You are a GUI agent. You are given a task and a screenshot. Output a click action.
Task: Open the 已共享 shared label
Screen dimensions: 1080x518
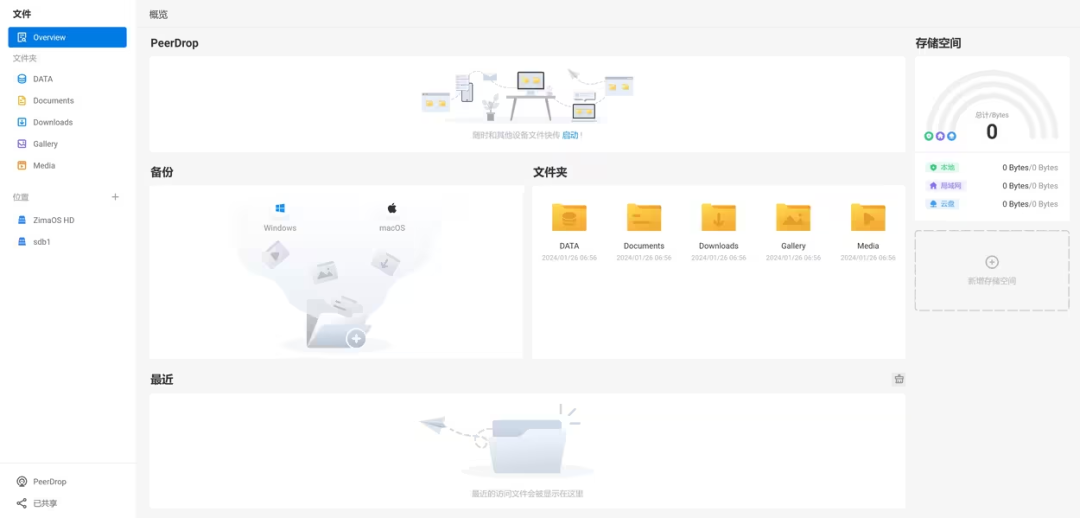coord(45,503)
